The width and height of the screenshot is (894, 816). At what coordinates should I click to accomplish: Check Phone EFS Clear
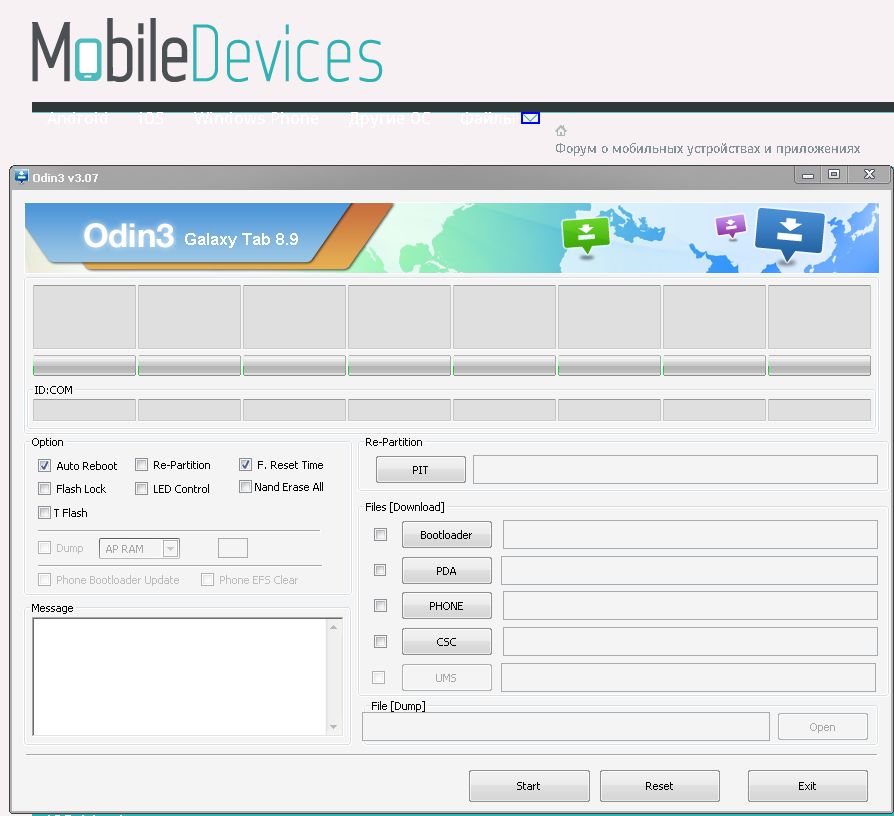point(208,580)
